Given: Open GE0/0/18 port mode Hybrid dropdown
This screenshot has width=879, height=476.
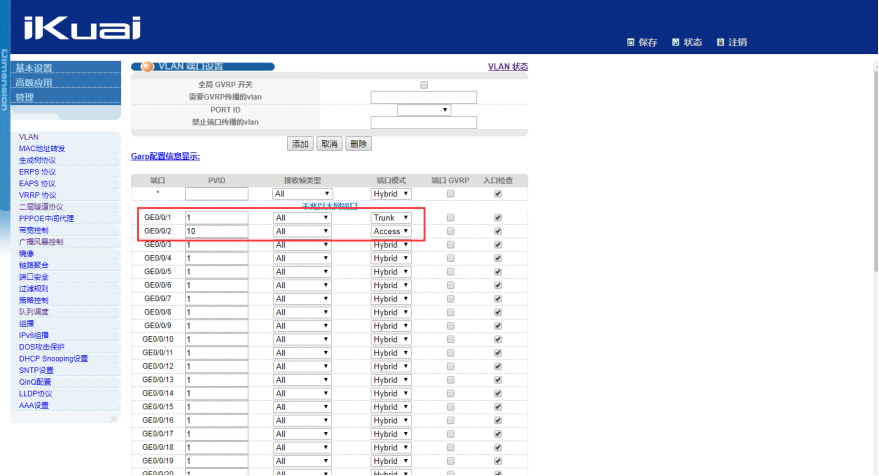Looking at the screenshot, I should pos(391,447).
